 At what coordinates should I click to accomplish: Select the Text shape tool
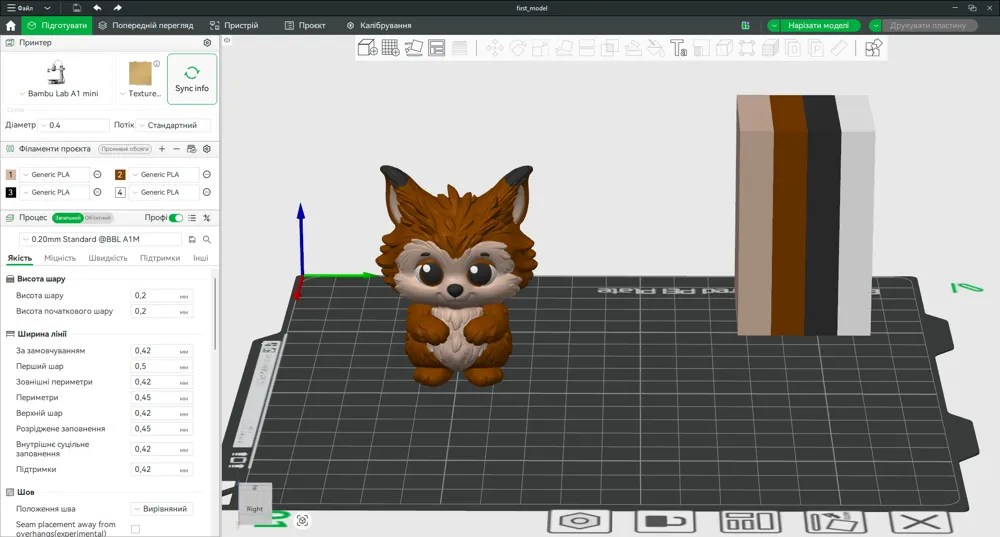click(x=678, y=48)
